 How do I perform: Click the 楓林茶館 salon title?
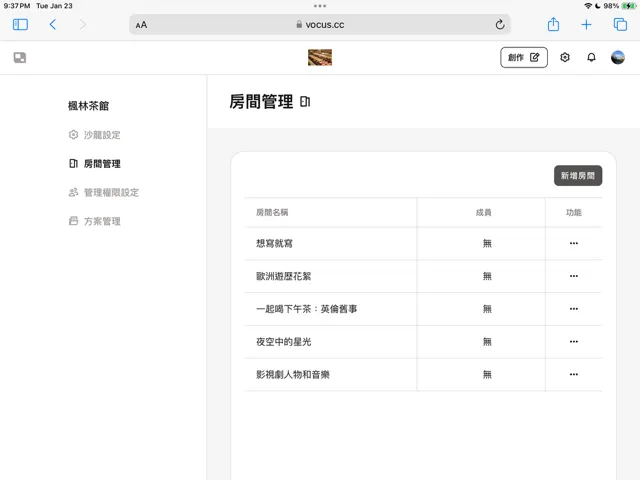[x=88, y=106]
